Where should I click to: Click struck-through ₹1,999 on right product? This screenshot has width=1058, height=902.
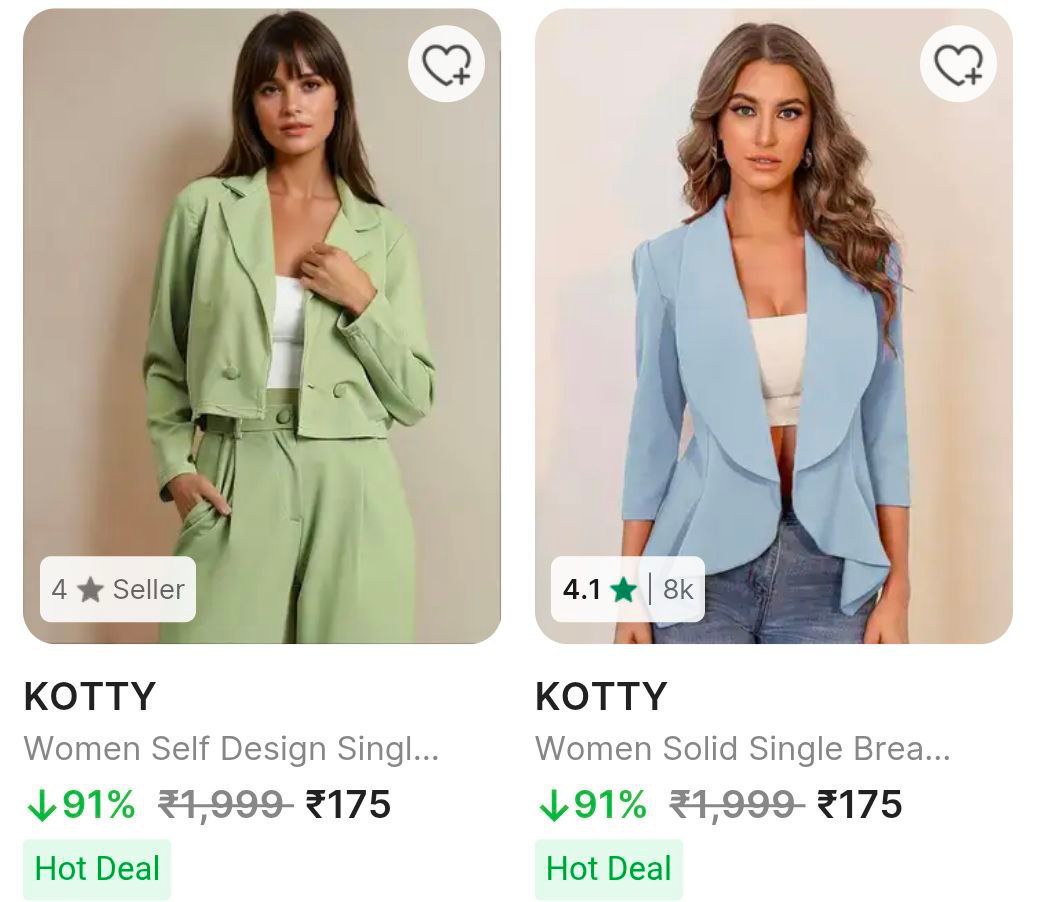tap(737, 804)
